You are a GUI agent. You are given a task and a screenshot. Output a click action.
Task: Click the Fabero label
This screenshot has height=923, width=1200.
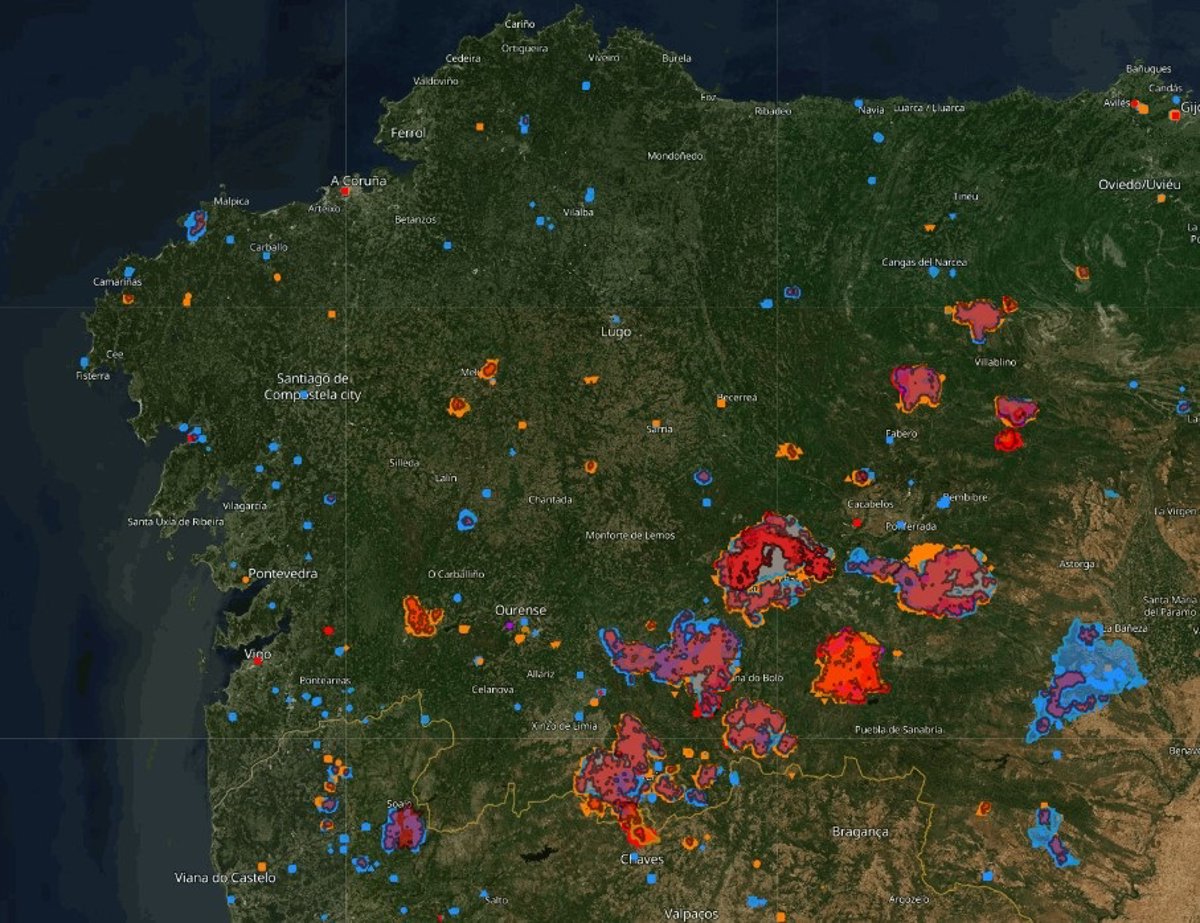coord(900,434)
